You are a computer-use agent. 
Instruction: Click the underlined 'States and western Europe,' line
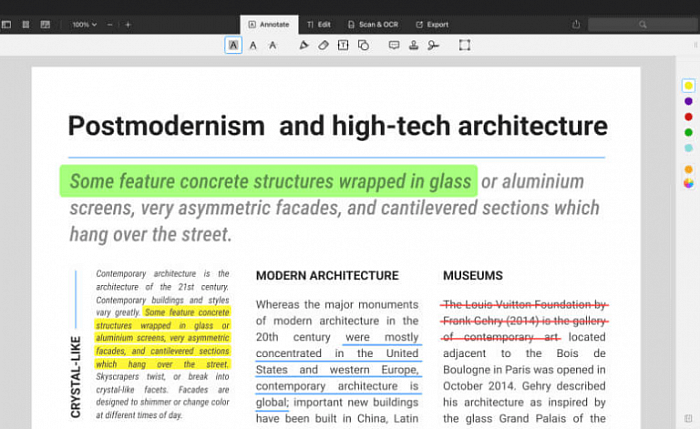pos(338,370)
